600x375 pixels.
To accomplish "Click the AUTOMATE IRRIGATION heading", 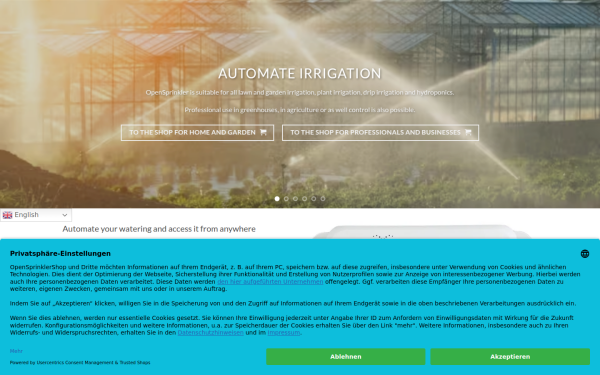I will coord(300,73).
